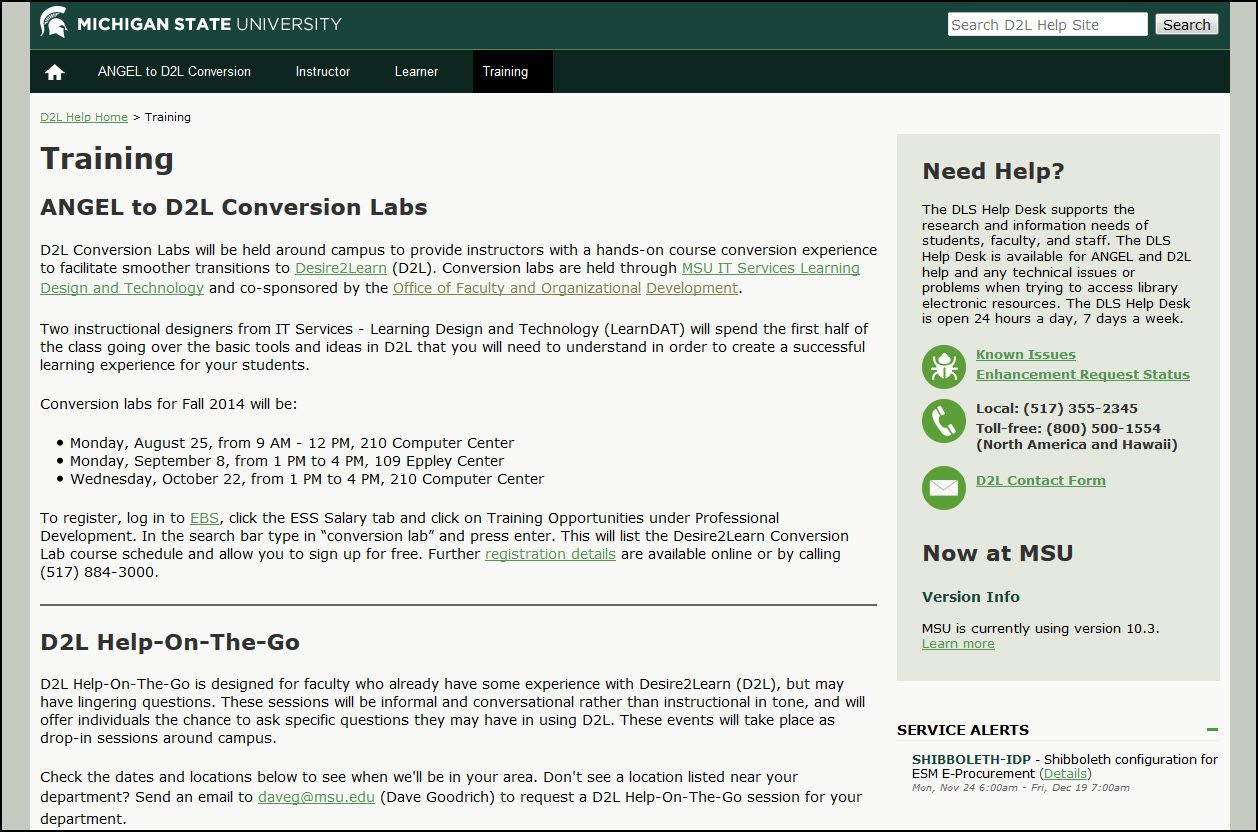Visit MSU IT Services Learning Design and Technology
This screenshot has width=1258, height=832.
coord(770,268)
